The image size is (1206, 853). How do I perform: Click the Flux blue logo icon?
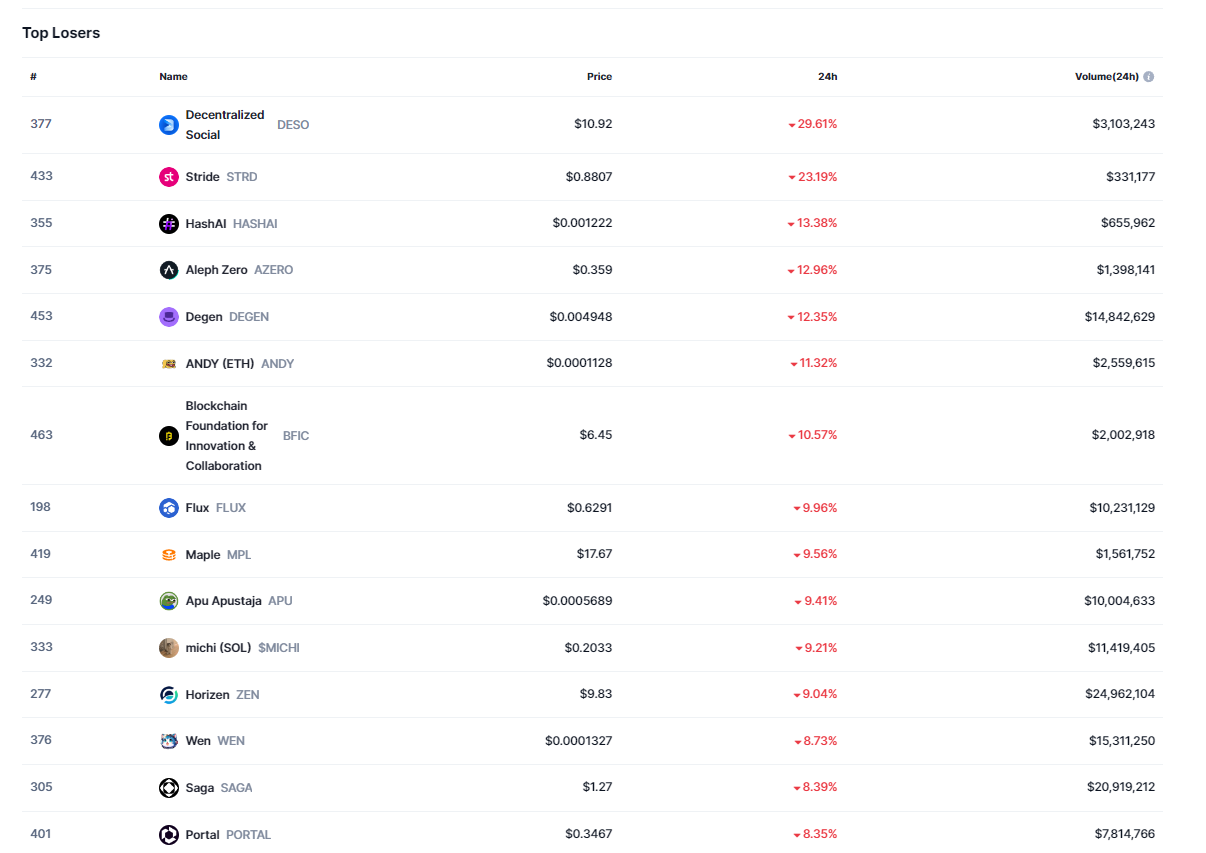(x=168, y=508)
